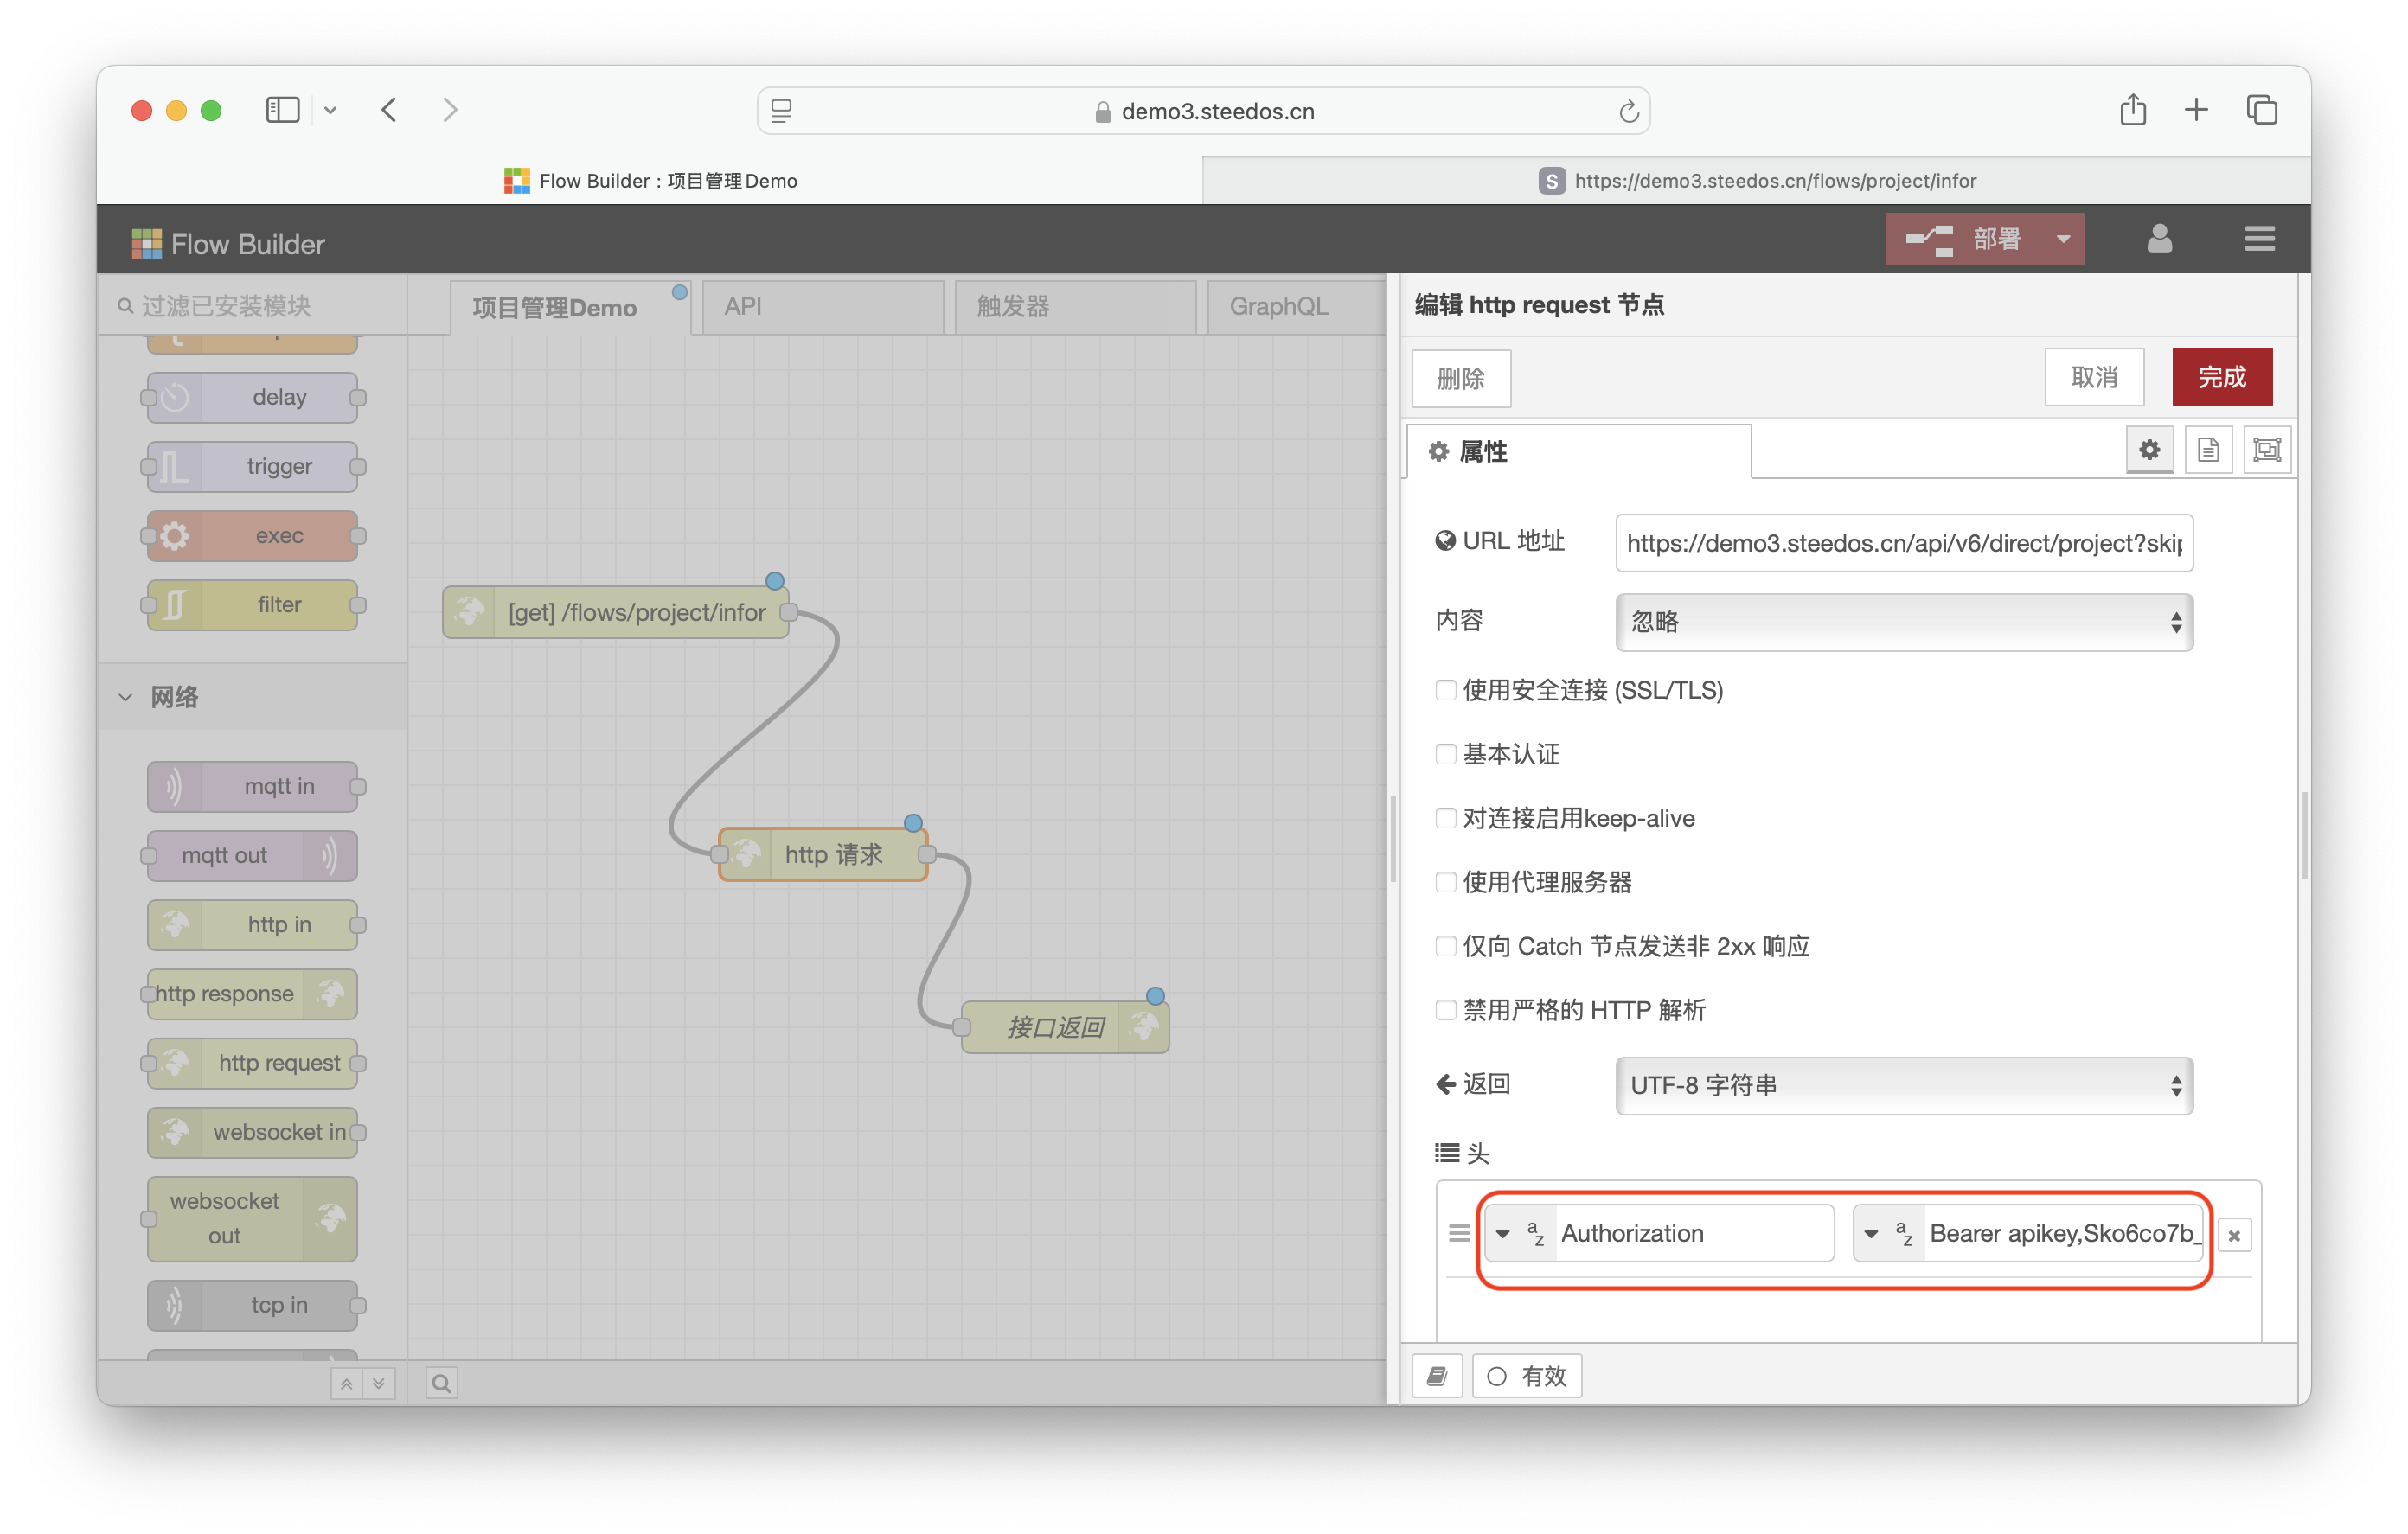Remove the Authorization header row
2408x1534 pixels.
click(2234, 1235)
